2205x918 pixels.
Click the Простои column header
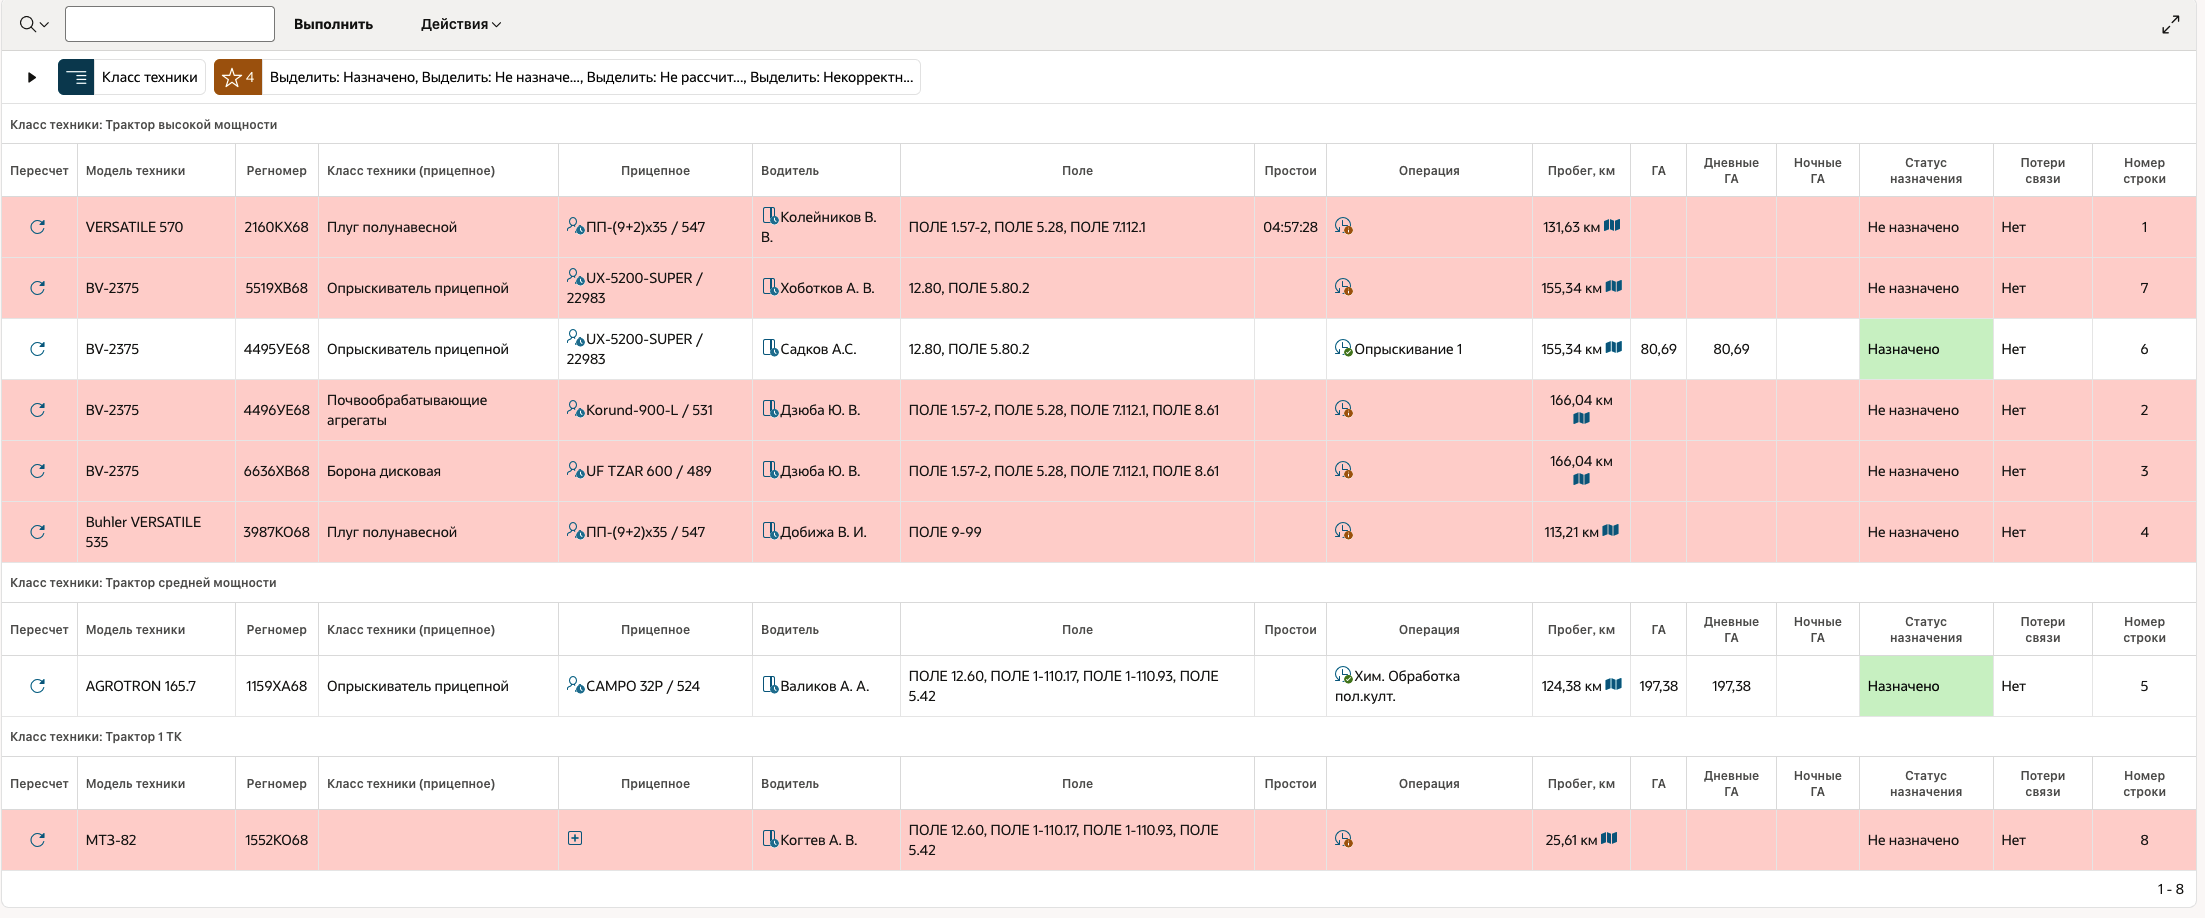click(x=1290, y=171)
